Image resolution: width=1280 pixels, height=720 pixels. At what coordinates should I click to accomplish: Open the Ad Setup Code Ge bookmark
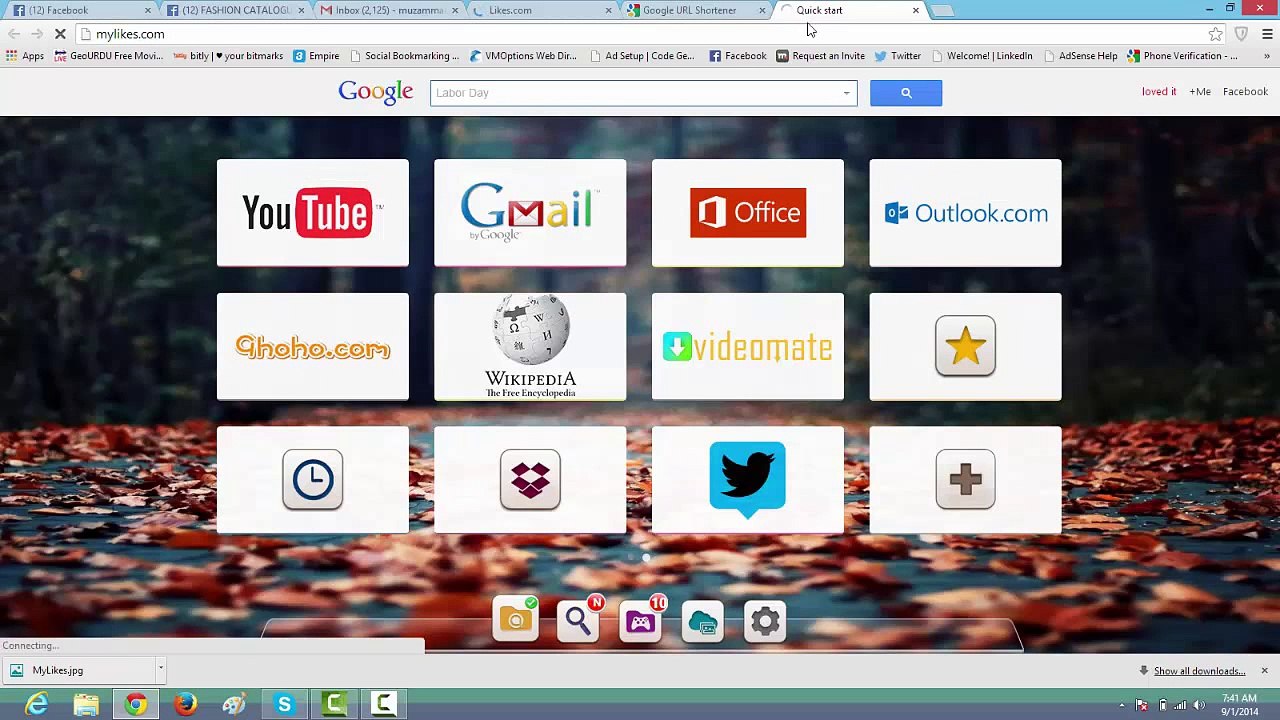pyautogui.click(x=641, y=56)
